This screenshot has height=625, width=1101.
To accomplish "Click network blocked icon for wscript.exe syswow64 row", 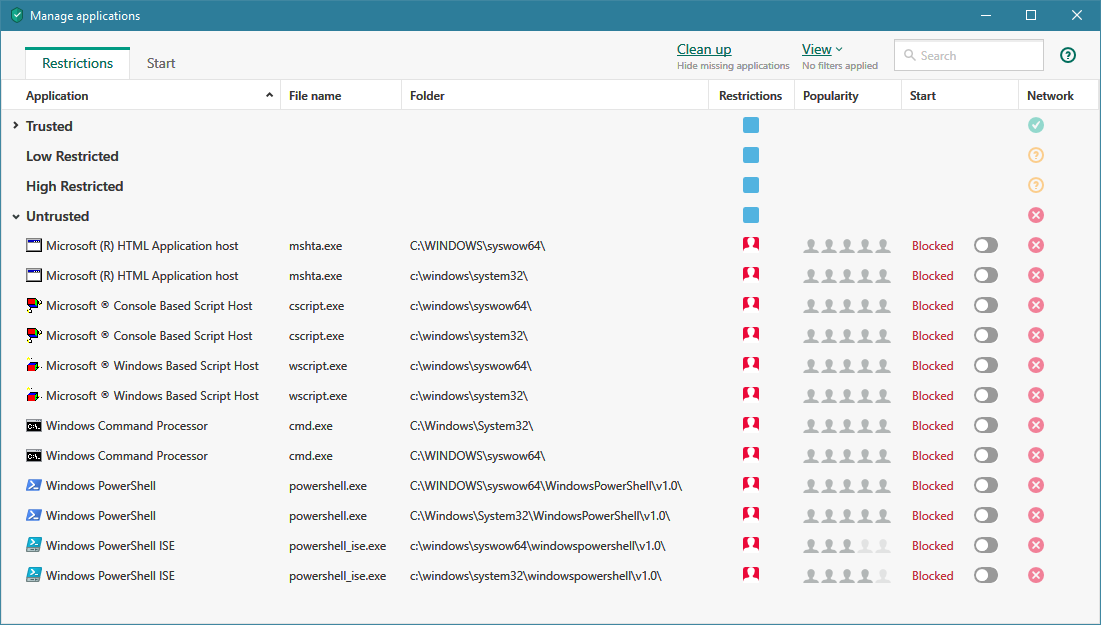I will (1036, 365).
